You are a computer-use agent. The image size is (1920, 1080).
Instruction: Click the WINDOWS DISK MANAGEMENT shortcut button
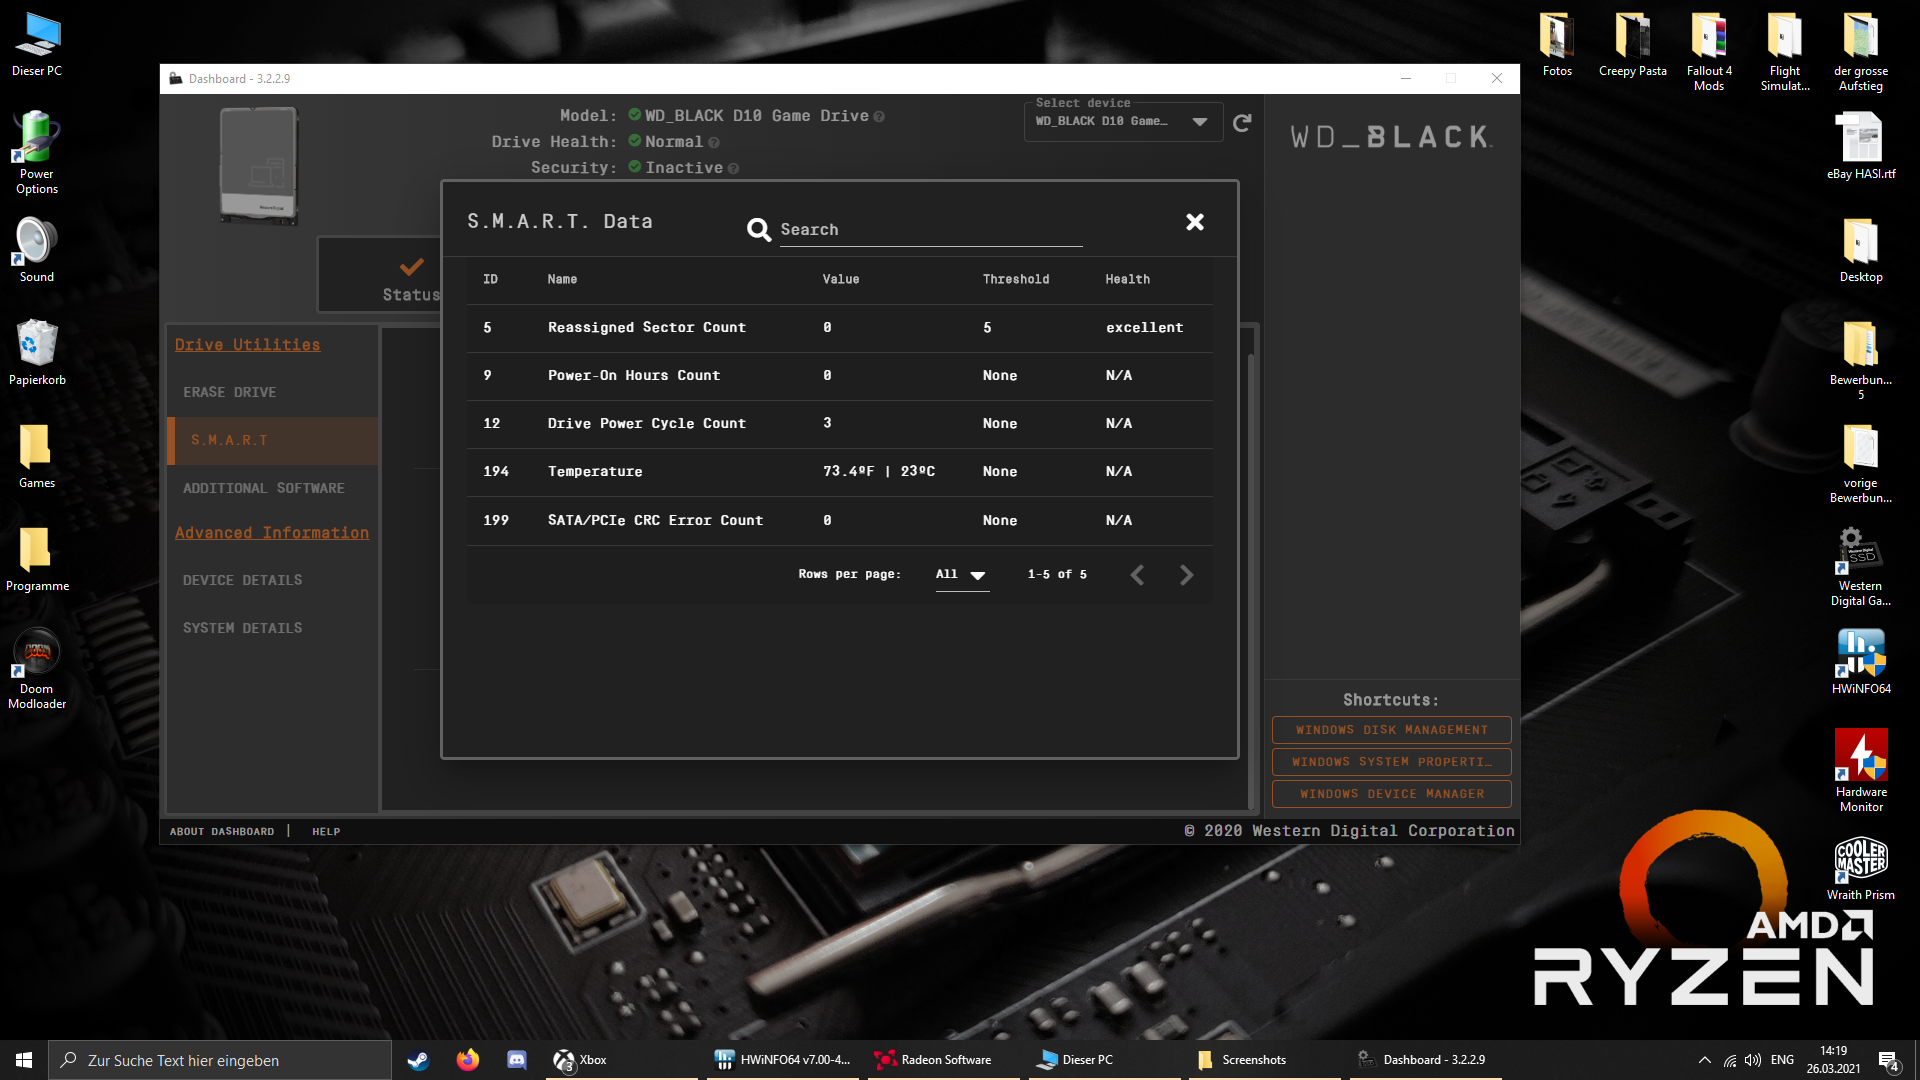point(1391,730)
